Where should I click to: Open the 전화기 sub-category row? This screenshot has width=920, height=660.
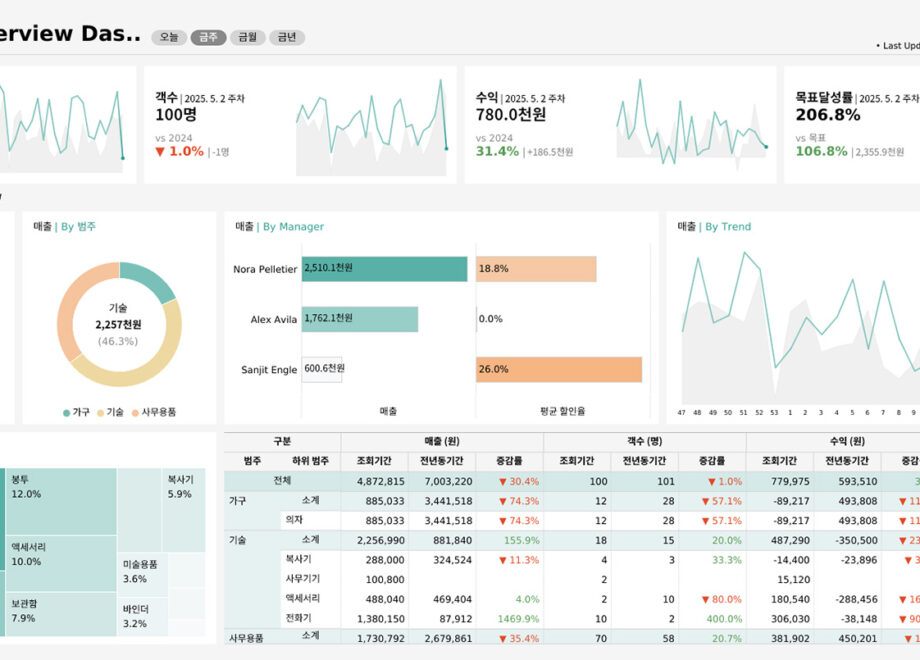[301, 618]
